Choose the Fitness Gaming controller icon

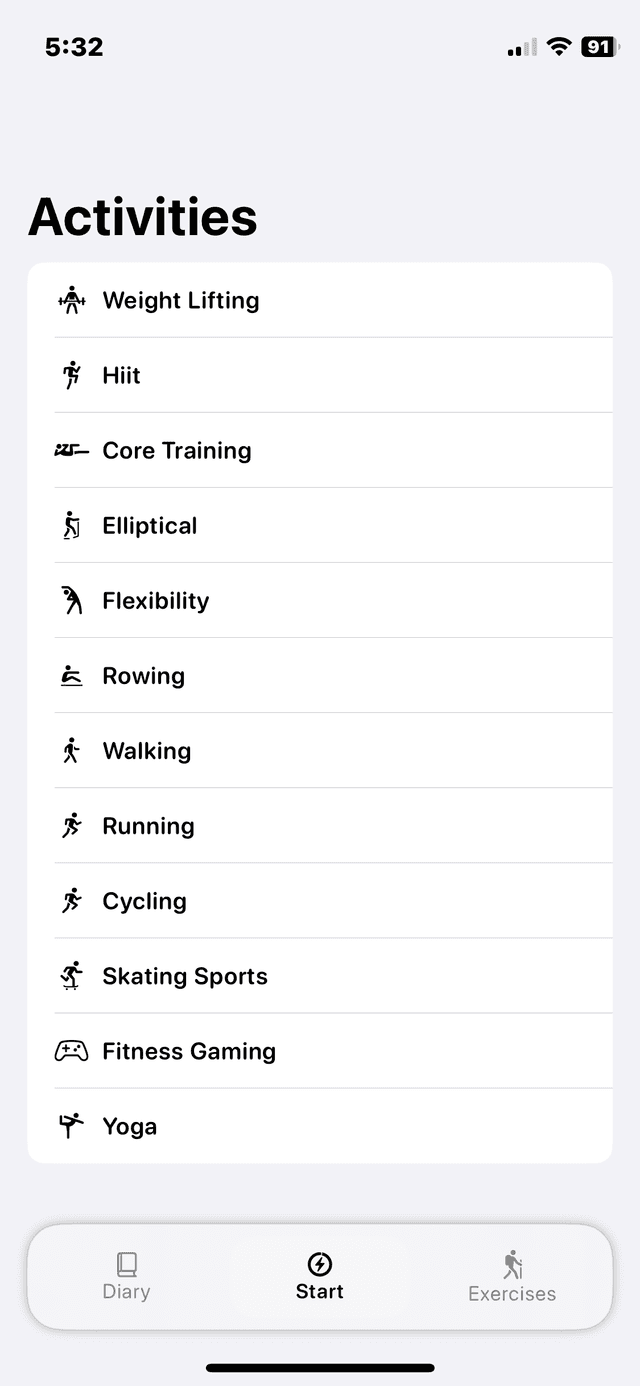click(71, 1051)
